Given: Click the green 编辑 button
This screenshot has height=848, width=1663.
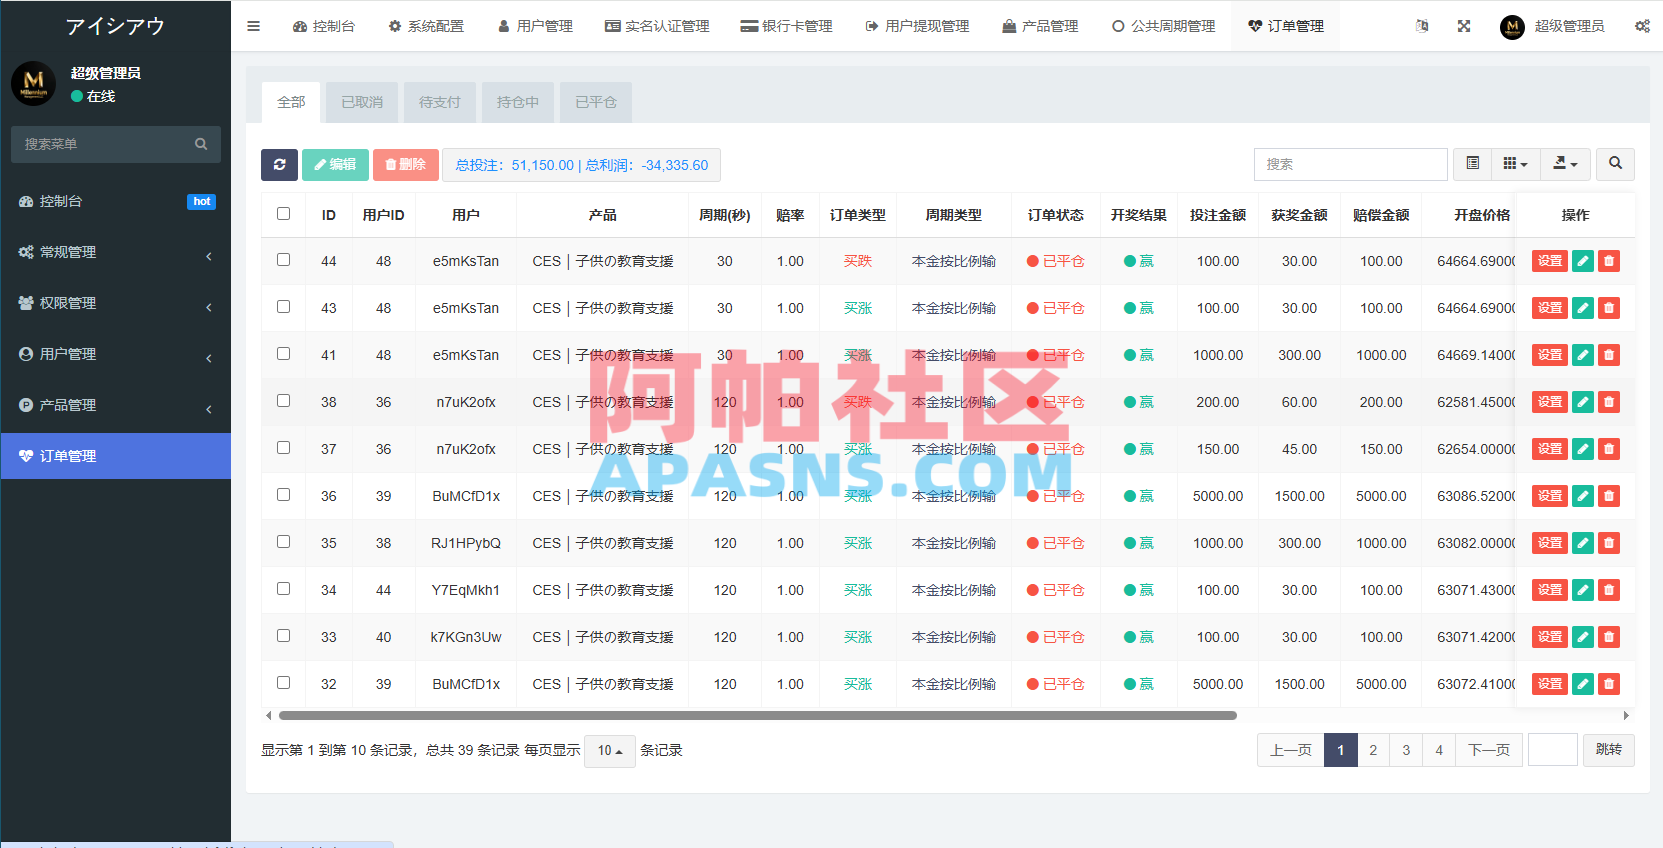Looking at the screenshot, I should [336, 165].
